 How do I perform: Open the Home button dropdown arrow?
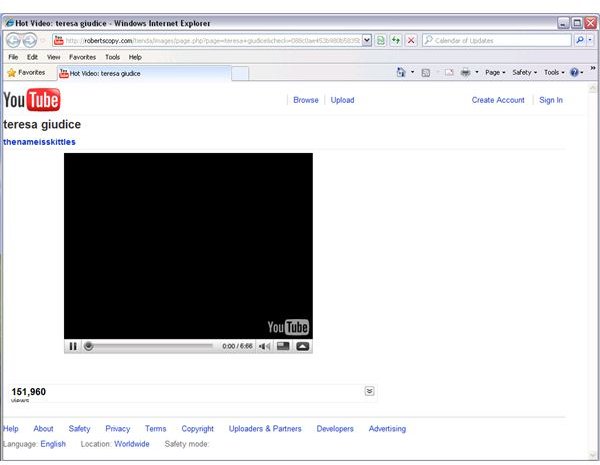(x=412, y=72)
